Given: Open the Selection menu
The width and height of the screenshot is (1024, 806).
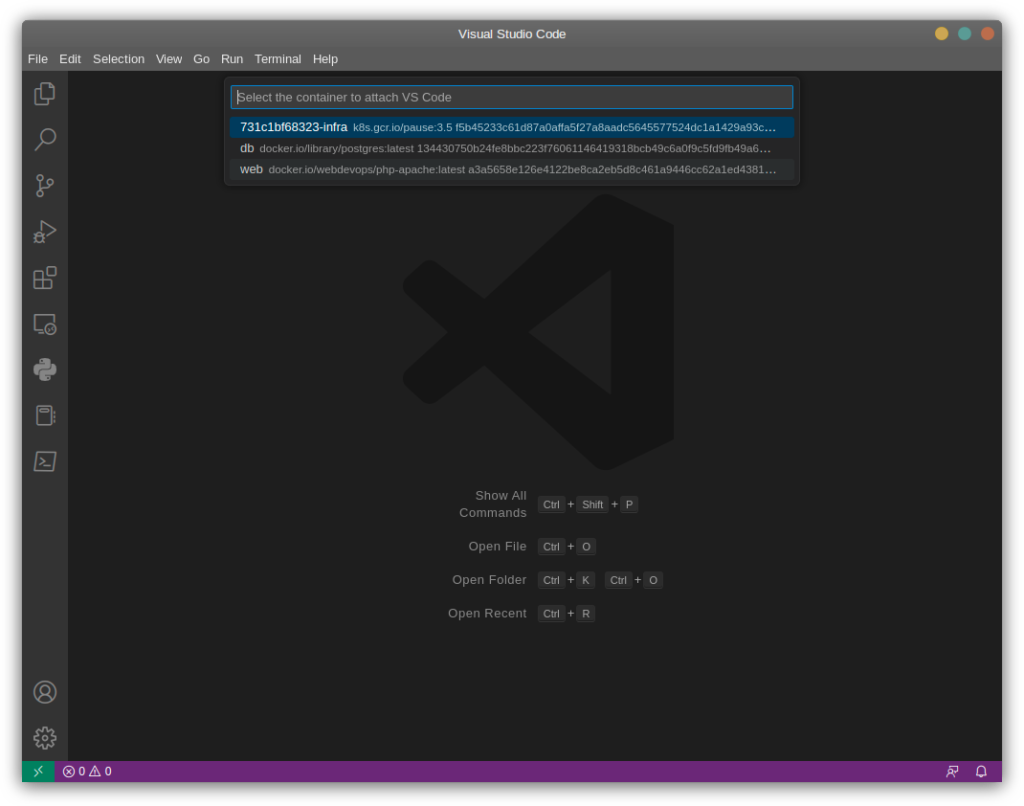Looking at the screenshot, I should pos(118,59).
